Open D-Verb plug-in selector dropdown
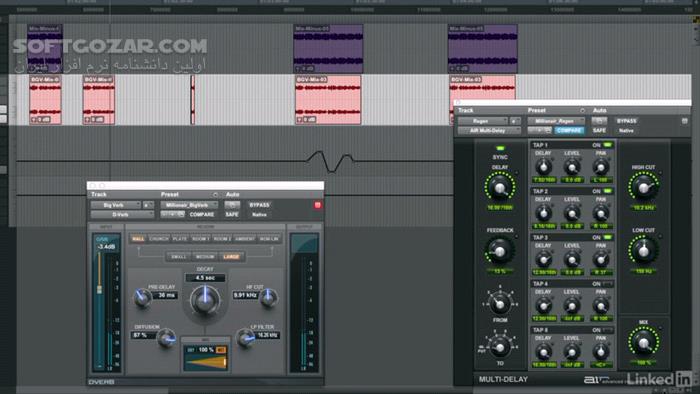This screenshot has height=394, width=700. [x=122, y=215]
